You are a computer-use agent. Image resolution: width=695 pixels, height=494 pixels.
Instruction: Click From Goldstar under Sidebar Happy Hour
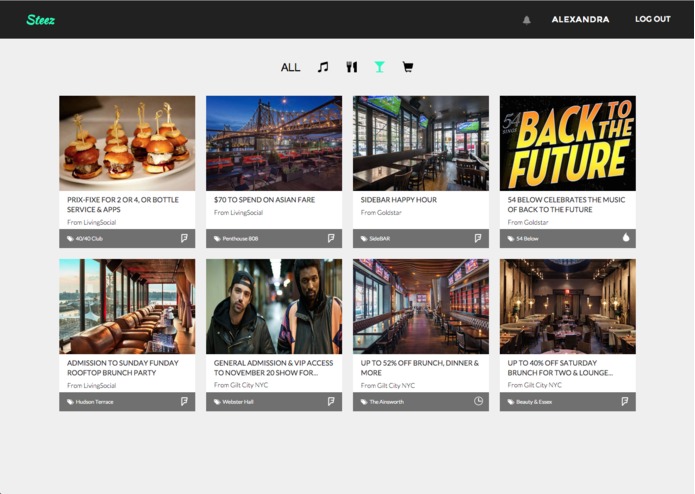[x=381, y=213]
